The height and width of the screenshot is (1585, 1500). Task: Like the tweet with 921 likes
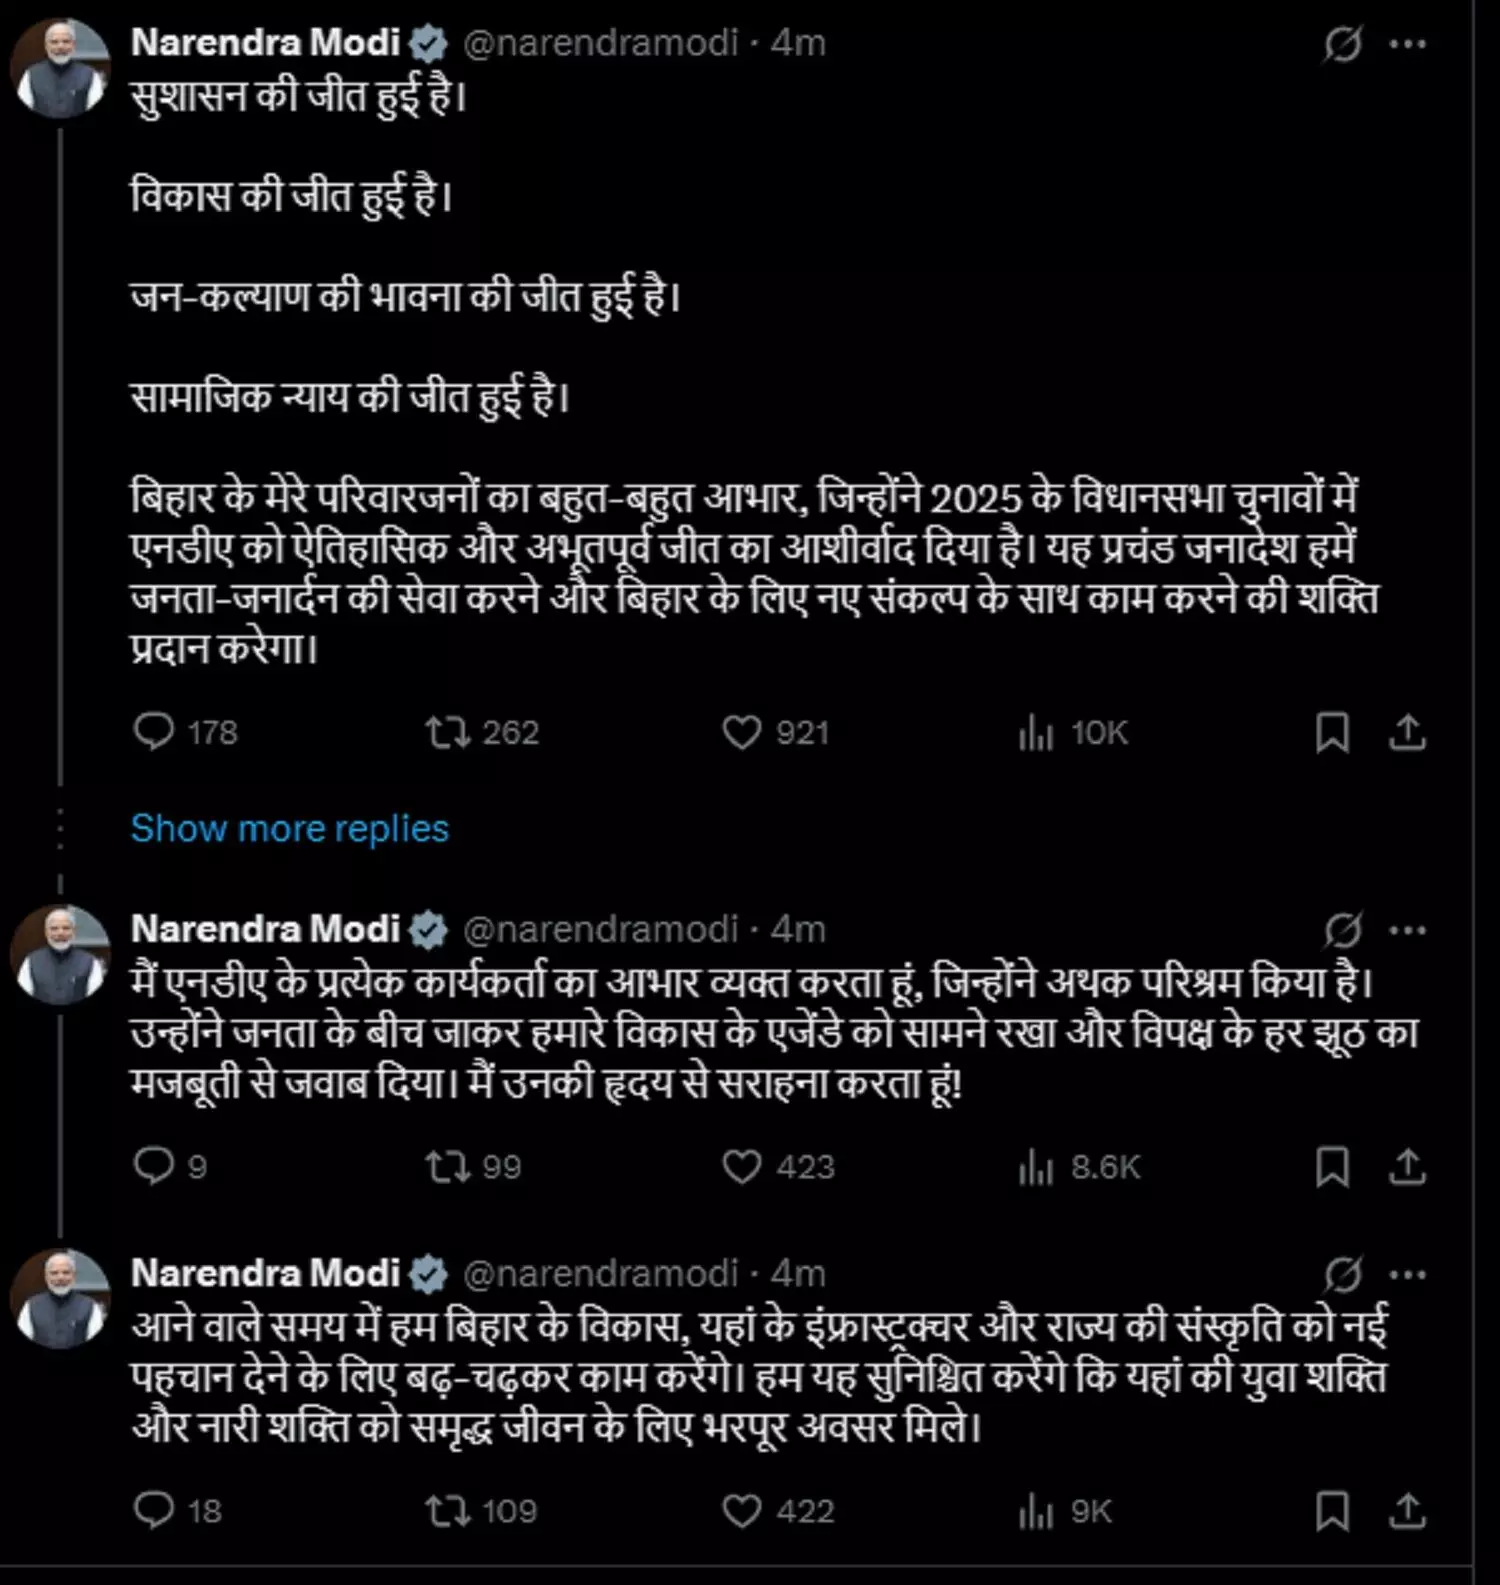click(742, 733)
